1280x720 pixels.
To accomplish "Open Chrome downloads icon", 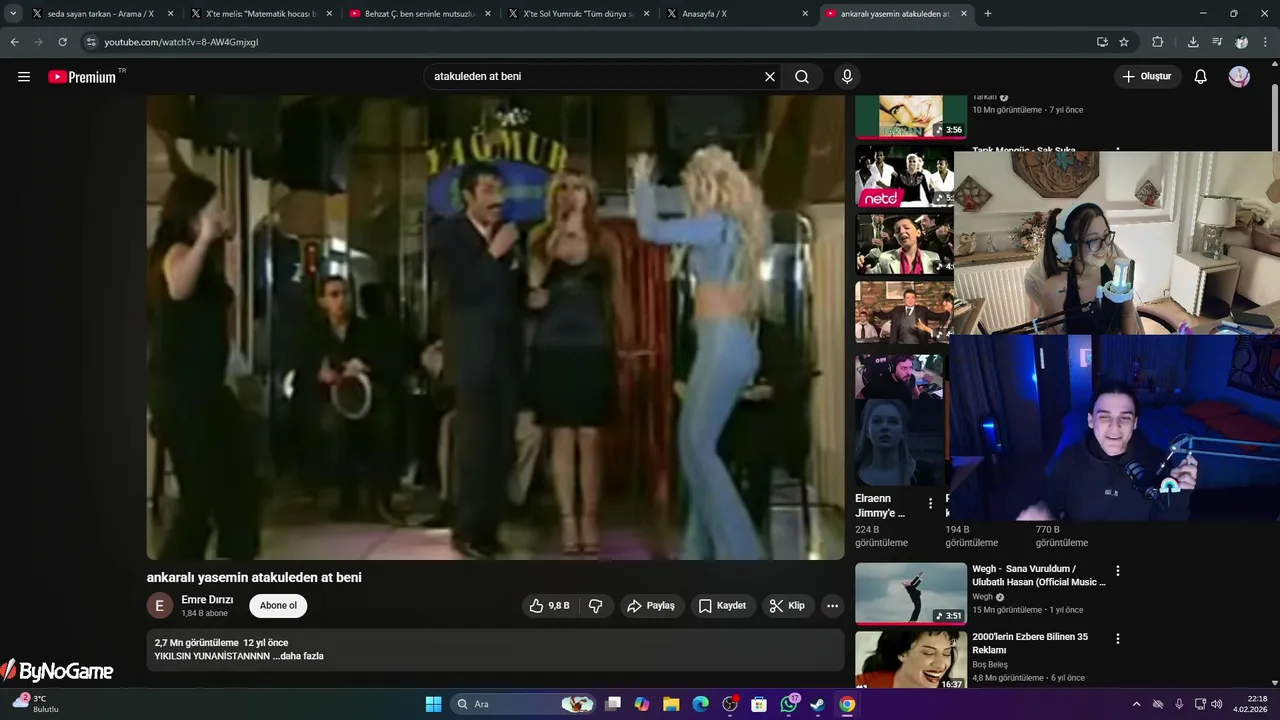I will (1193, 42).
